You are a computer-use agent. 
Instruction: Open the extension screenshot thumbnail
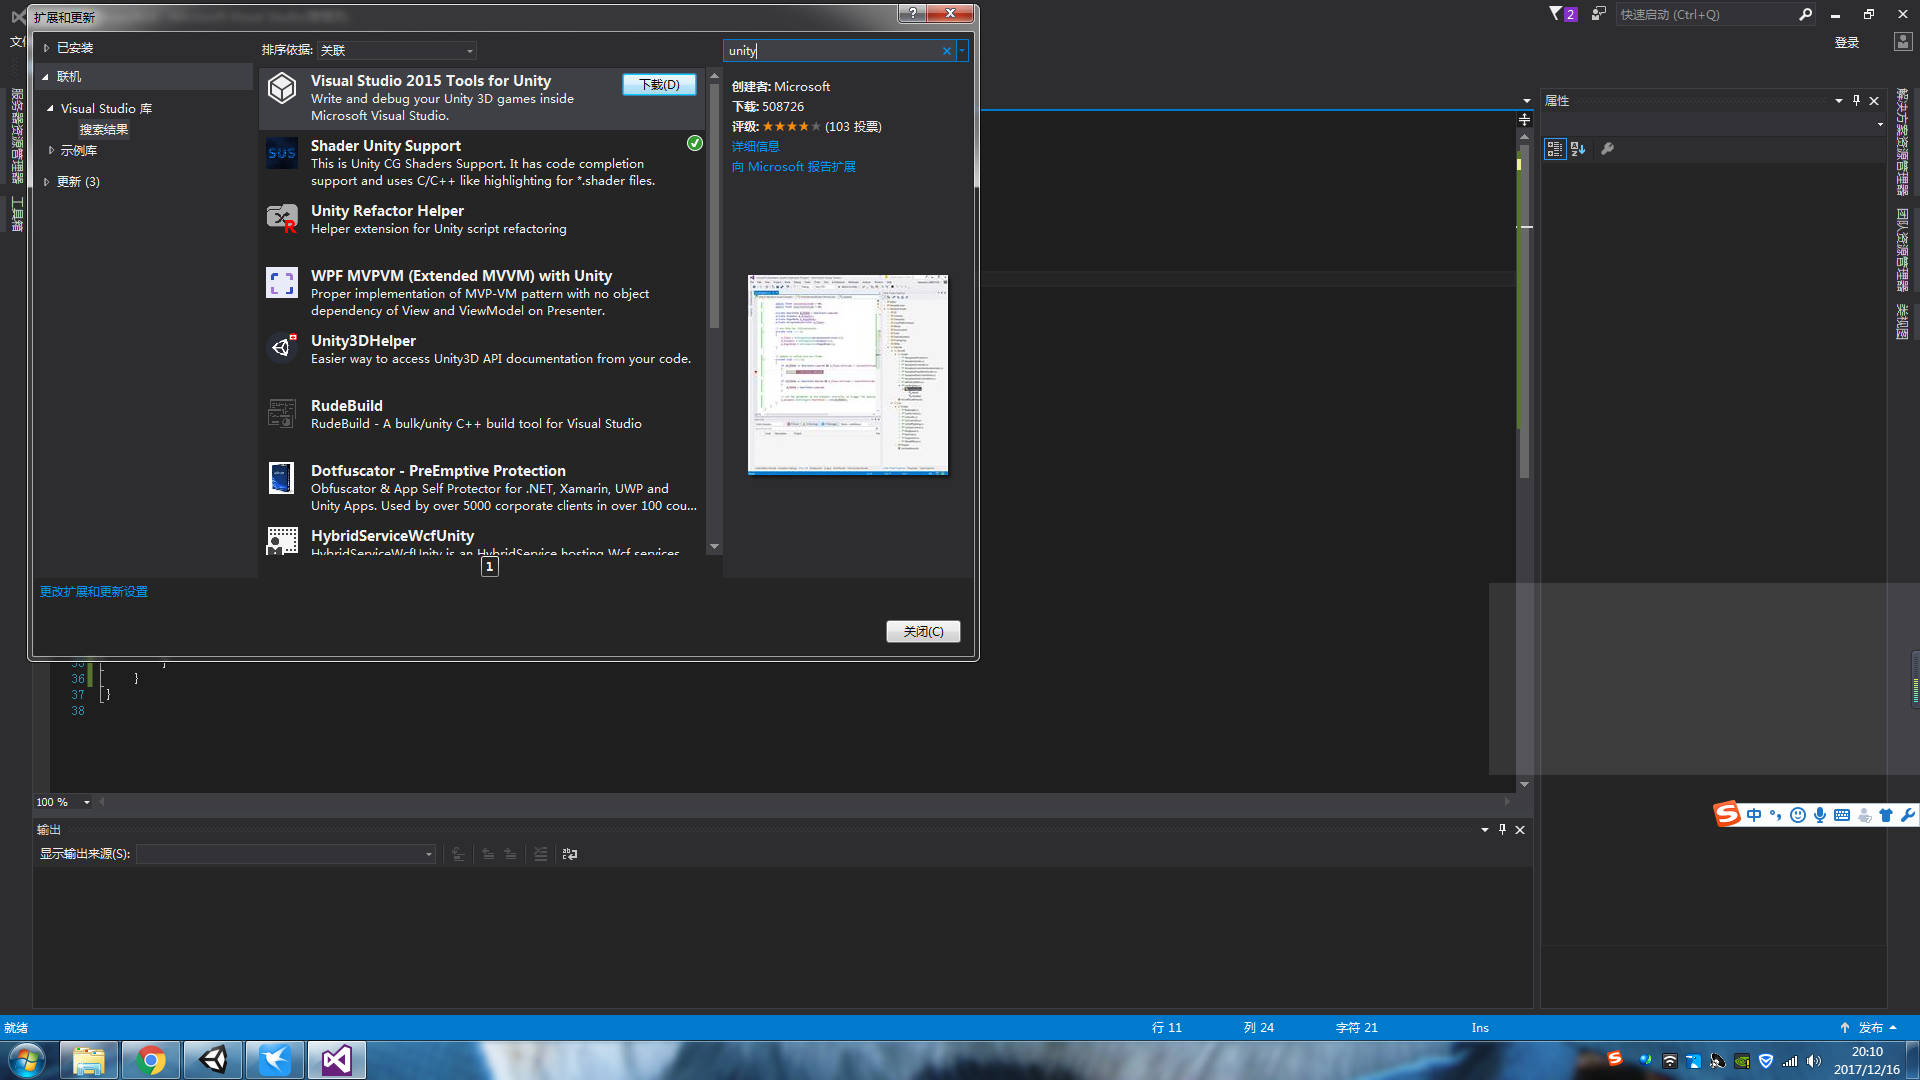click(x=848, y=375)
